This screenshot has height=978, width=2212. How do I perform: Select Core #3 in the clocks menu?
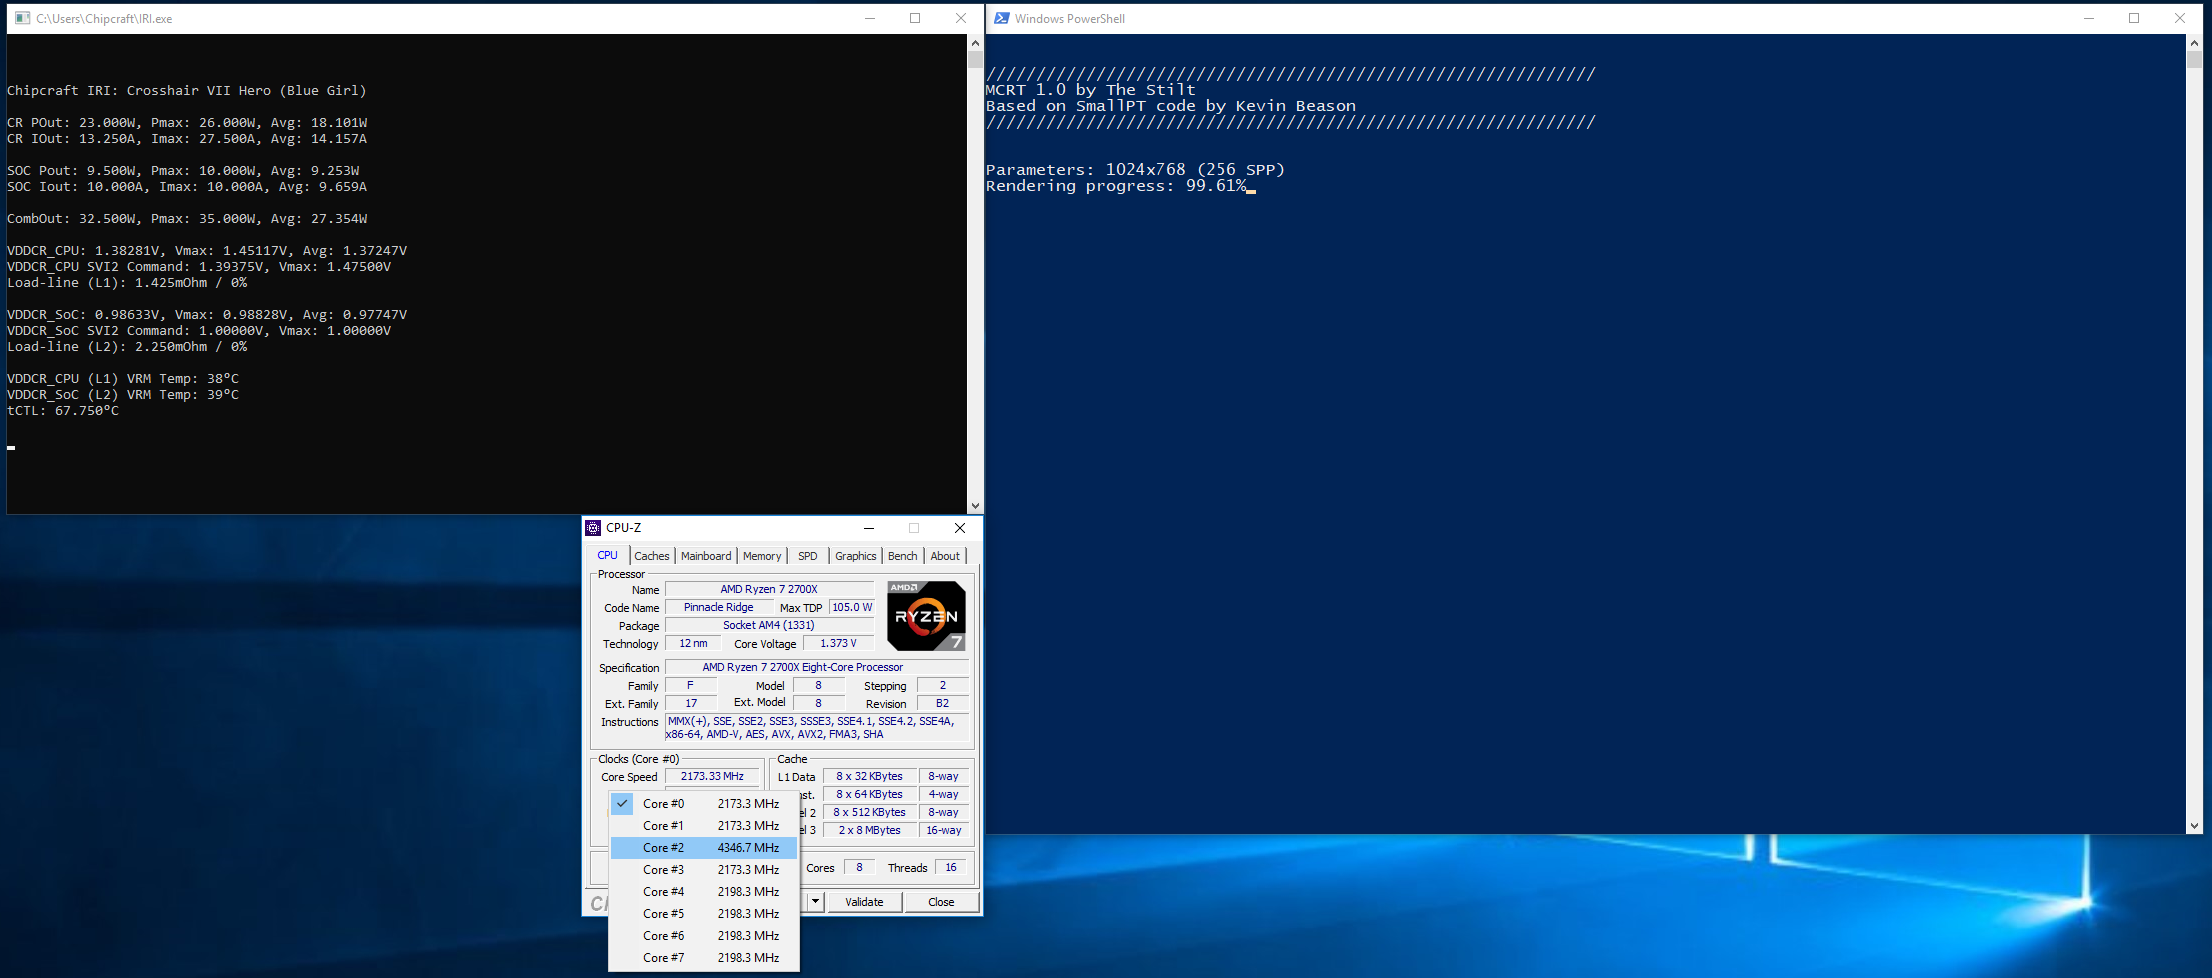coord(704,870)
